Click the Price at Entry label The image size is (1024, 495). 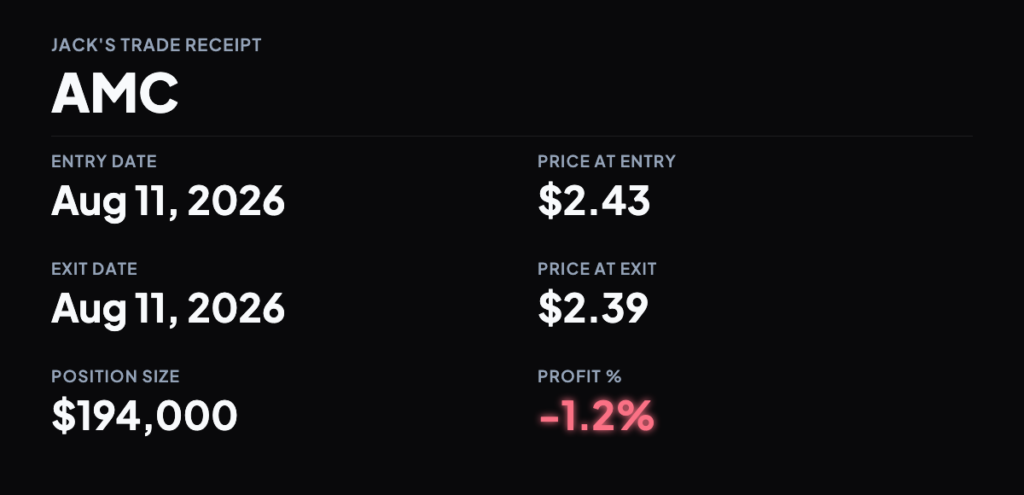point(607,161)
